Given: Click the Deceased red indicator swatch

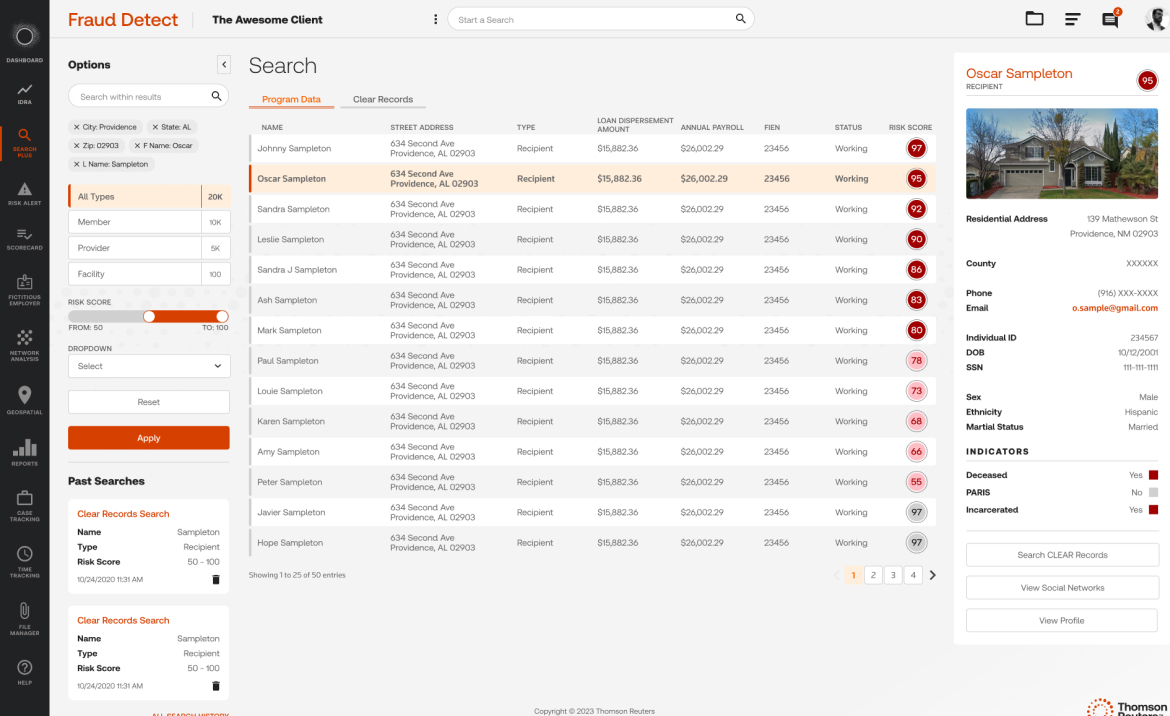Looking at the screenshot, I should pyautogui.click(x=1154, y=475).
